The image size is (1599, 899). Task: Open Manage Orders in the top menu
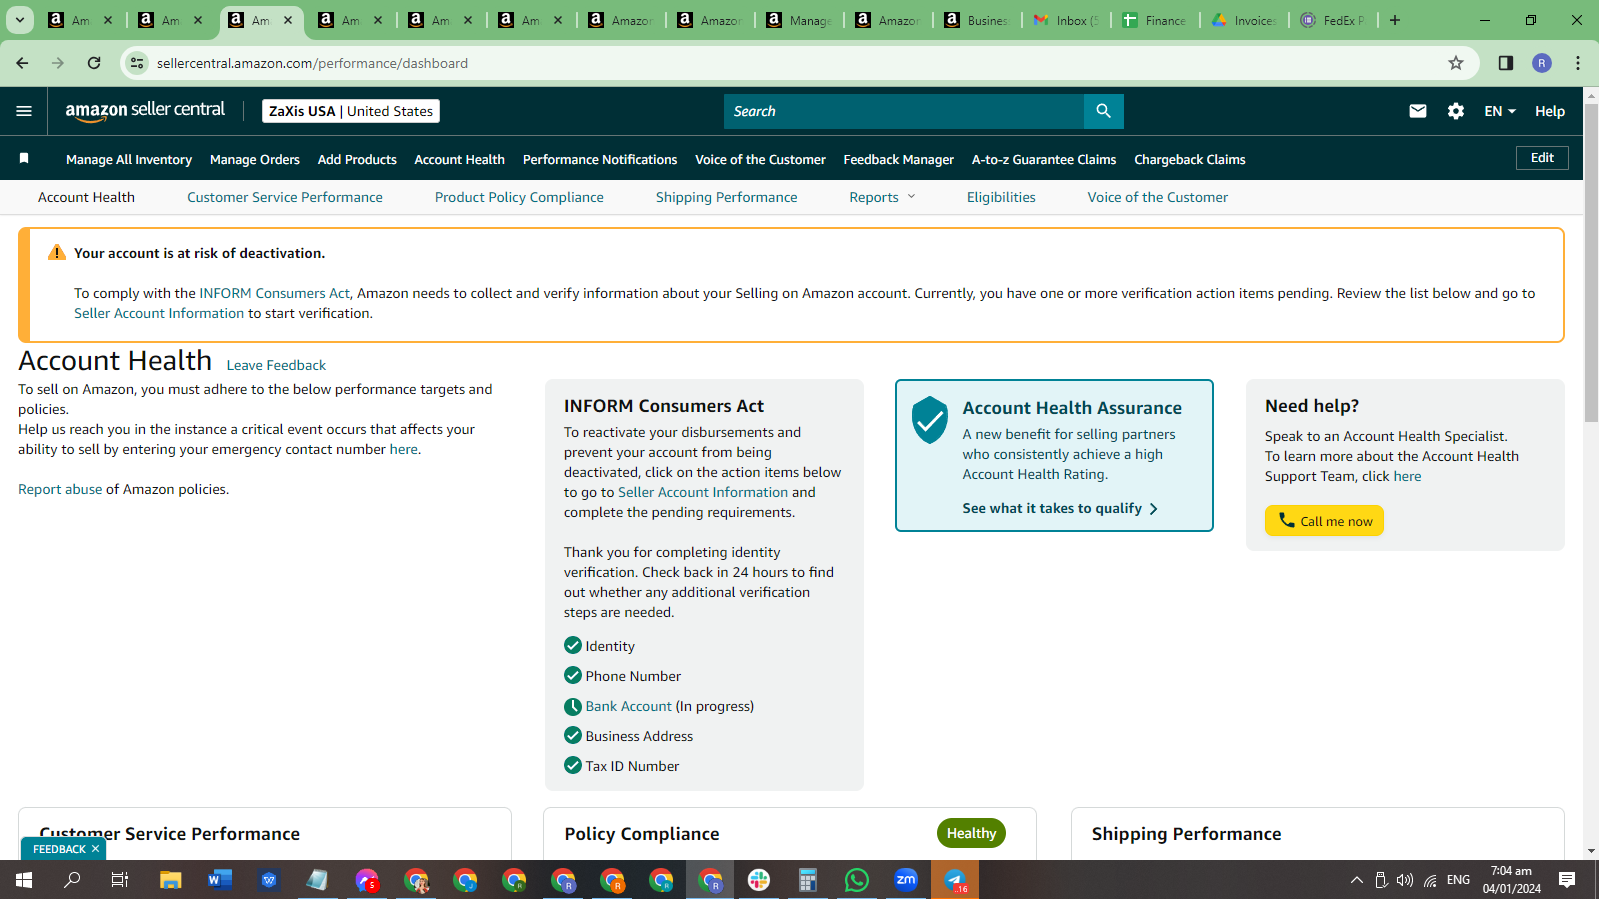tap(255, 159)
